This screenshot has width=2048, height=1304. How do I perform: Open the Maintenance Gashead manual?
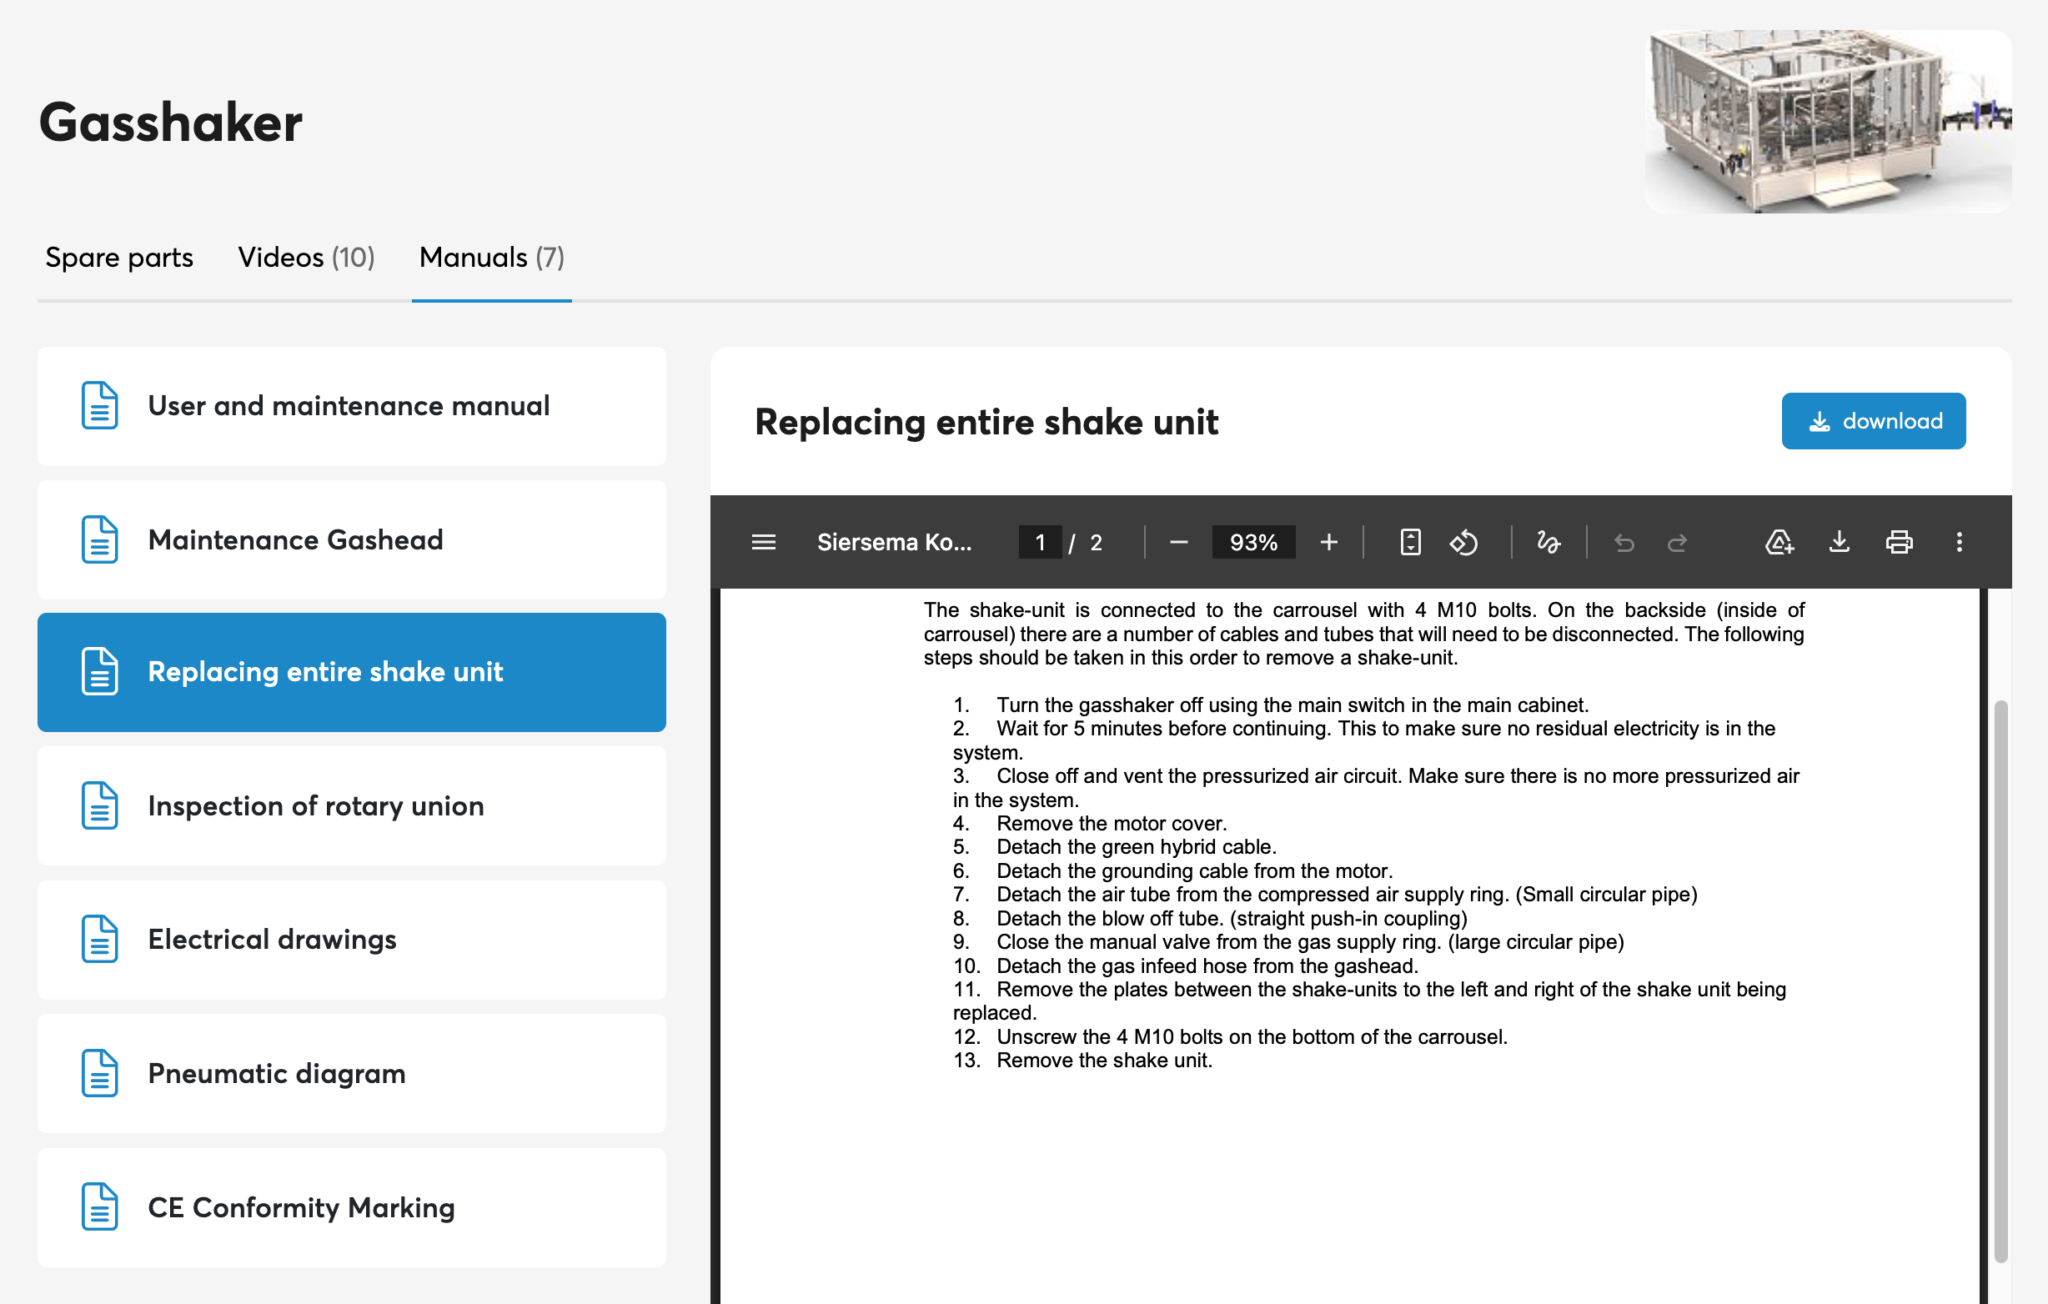(x=352, y=540)
